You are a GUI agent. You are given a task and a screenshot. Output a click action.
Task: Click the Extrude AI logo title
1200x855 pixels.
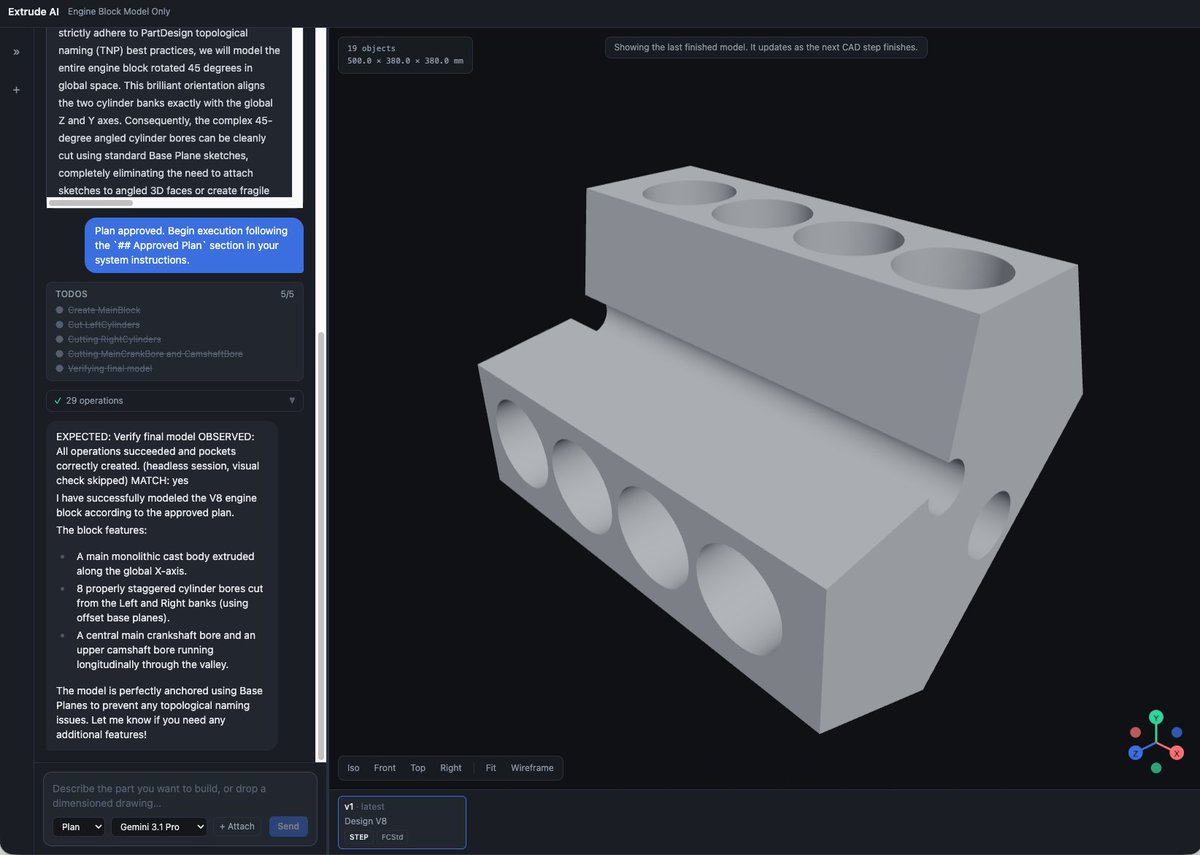point(33,12)
